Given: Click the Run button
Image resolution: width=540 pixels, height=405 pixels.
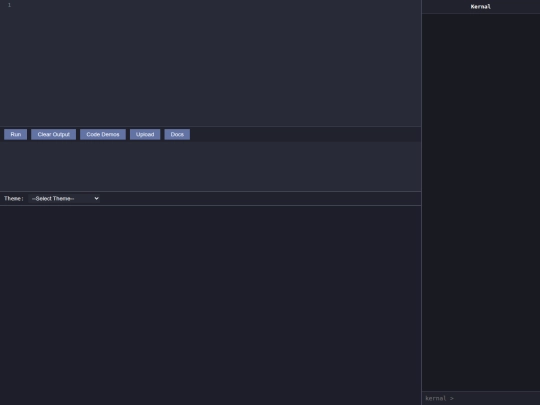Looking at the screenshot, I should tap(15, 134).
